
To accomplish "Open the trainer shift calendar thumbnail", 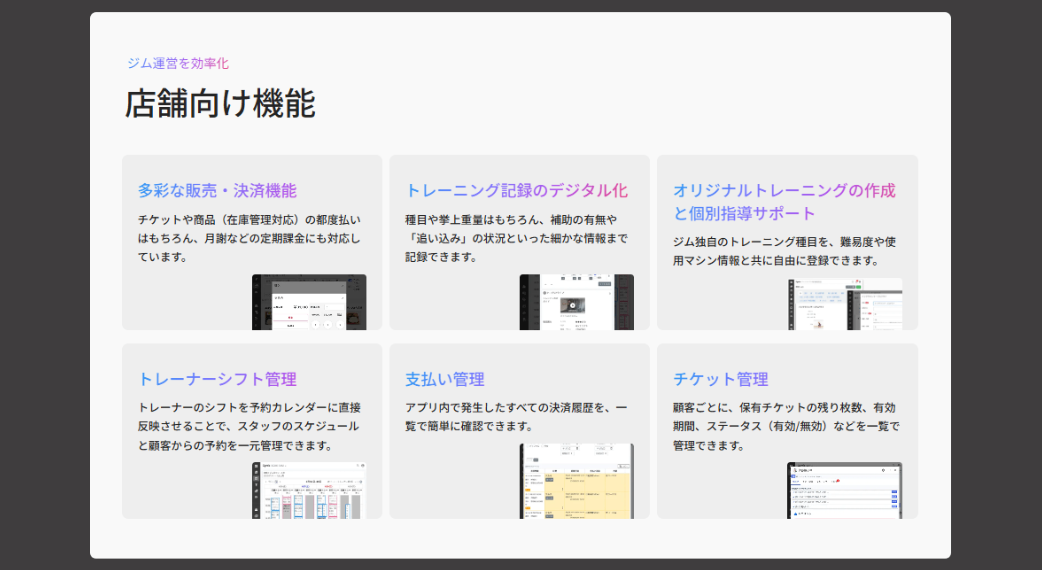I will tap(309, 490).
